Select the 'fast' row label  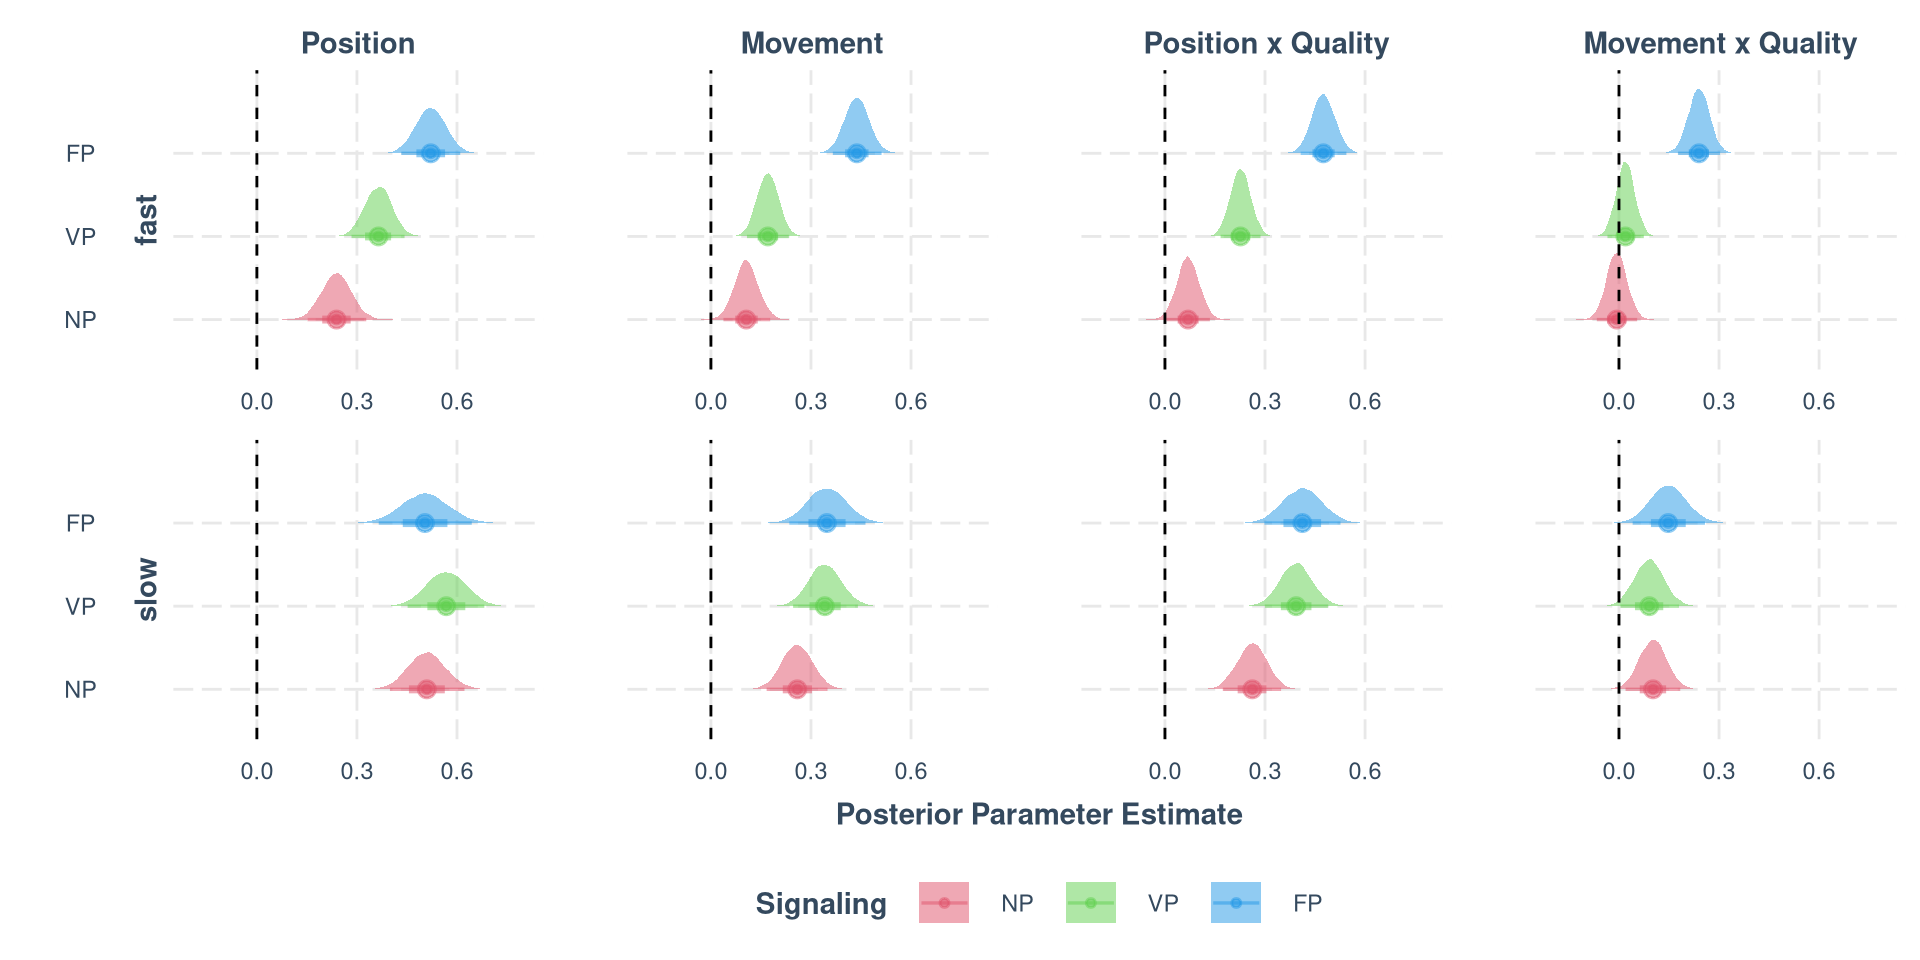[148, 220]
